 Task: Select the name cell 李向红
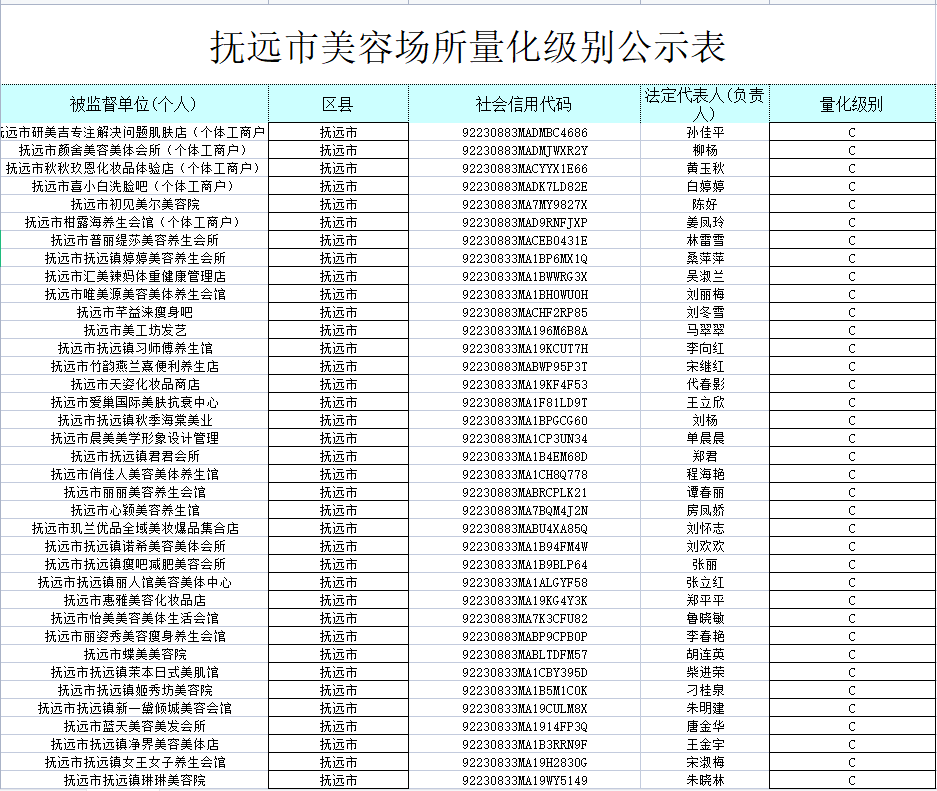coord(705,348)
